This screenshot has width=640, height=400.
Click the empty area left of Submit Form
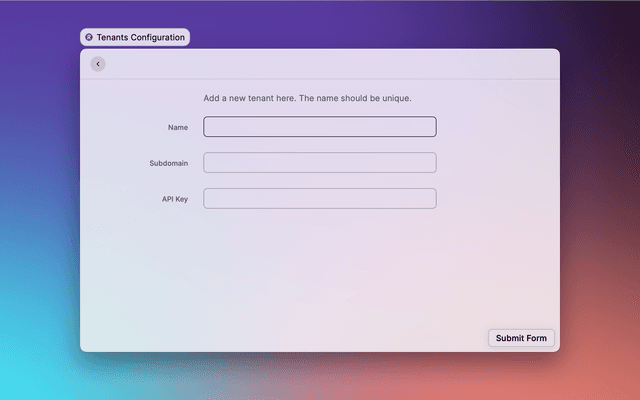(300, 338)
